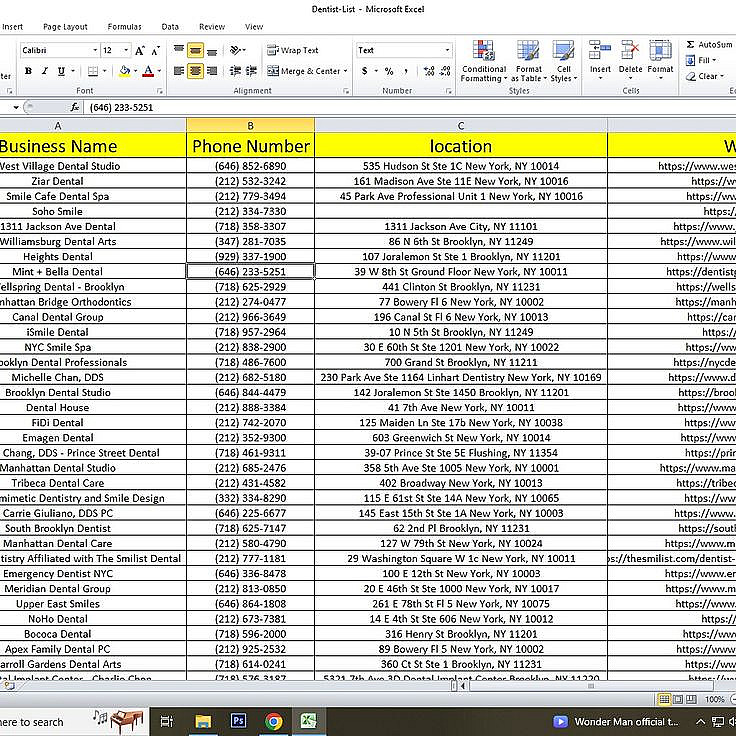Expand the Text number format dropdown
The image size is (736, 736).
click(447, 50)
